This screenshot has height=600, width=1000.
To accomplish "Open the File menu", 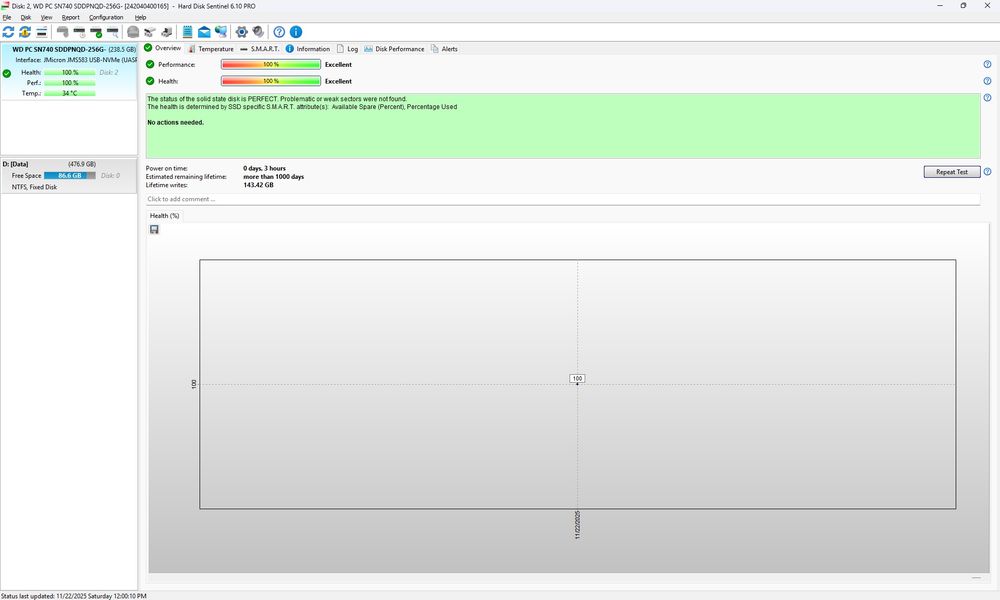I will [7, 17].
